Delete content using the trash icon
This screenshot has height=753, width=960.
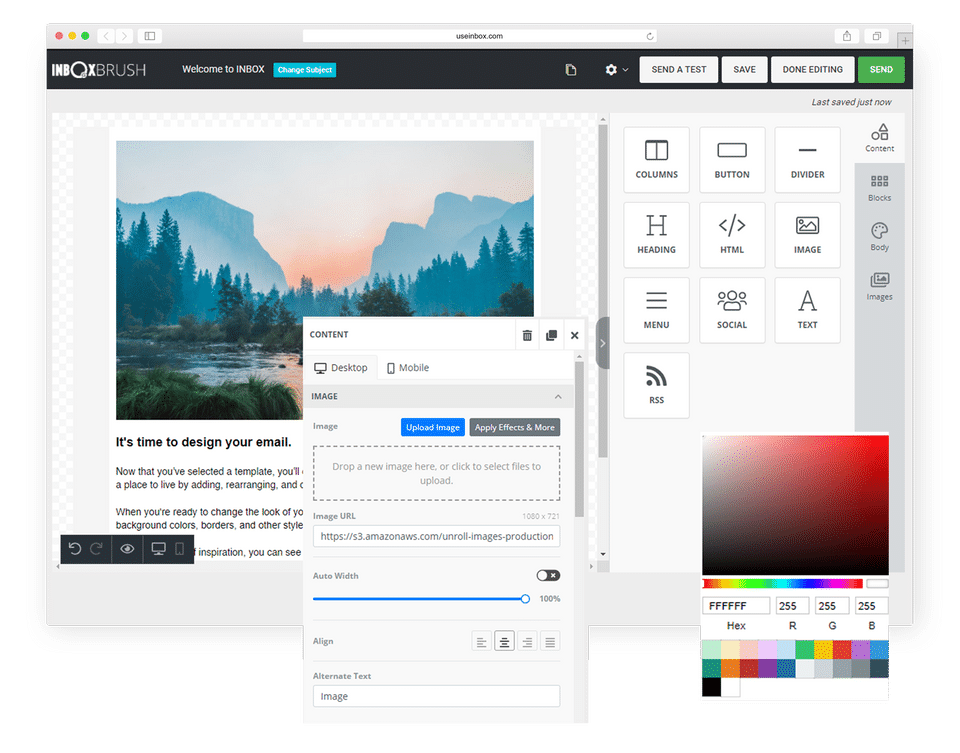click(x=527, y=335)
